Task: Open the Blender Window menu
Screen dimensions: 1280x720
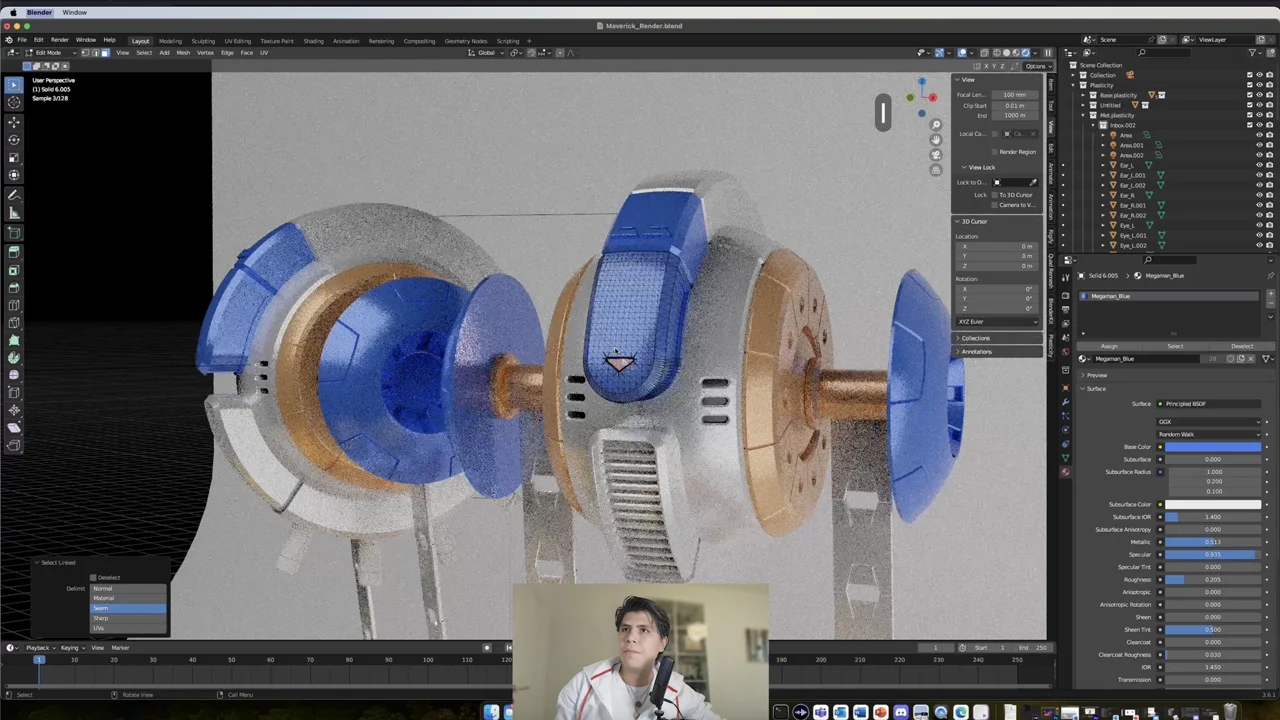Action: (x=74, y=12)
